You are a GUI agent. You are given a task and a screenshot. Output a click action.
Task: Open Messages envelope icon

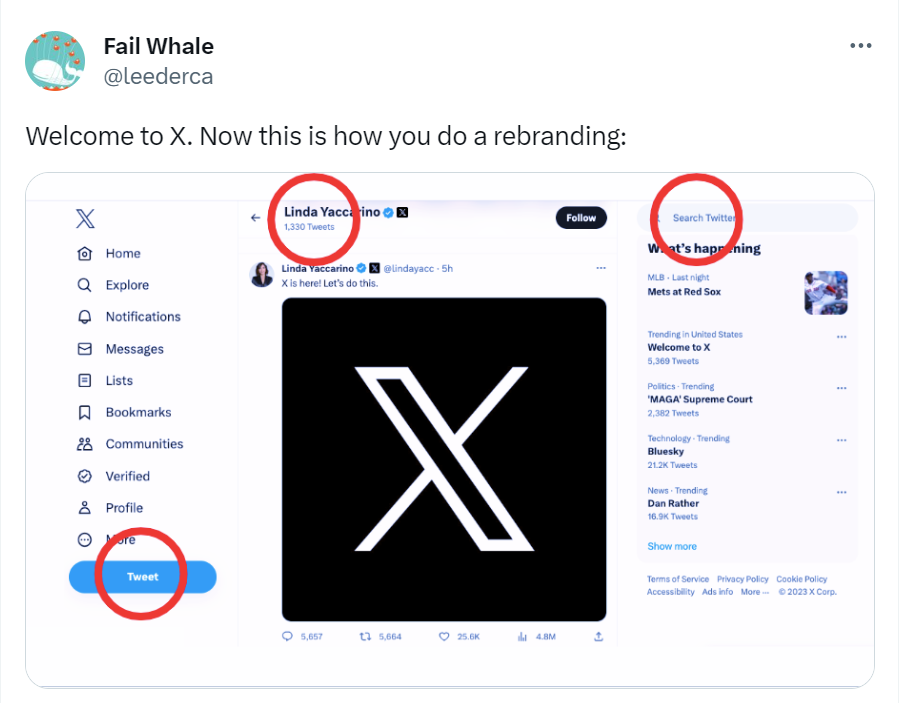[84, 349]
